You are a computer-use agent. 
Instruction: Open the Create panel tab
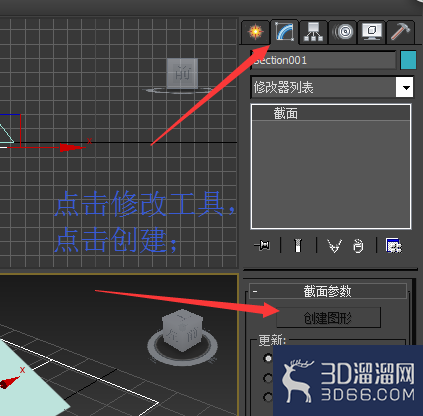pos(255,32)
